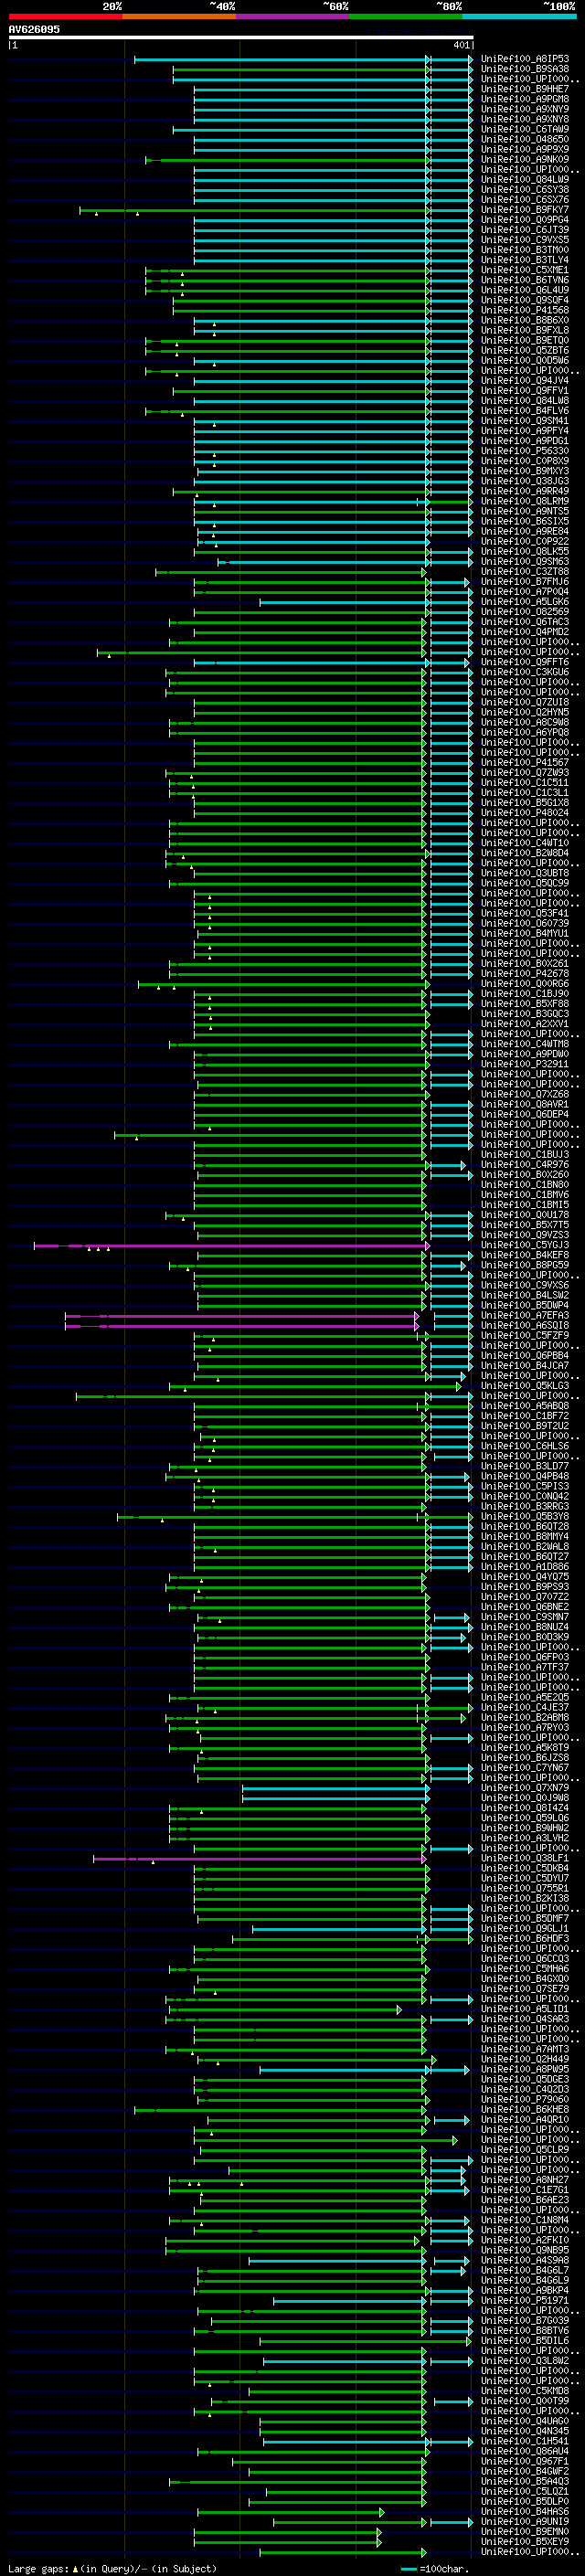Screen dimensions: 585x2576
Task: Select the UniRef100_B9SA38 entry
Action: click(524, 69)
